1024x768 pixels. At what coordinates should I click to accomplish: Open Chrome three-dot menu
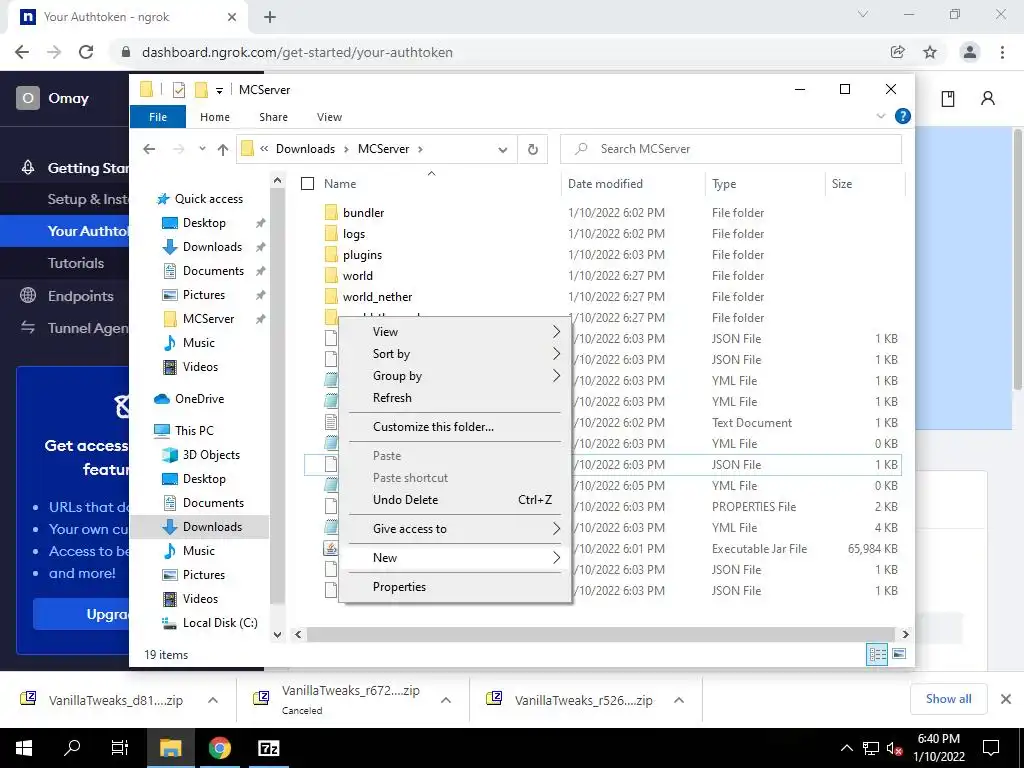pyautogui.click(x=1002, y=52)
